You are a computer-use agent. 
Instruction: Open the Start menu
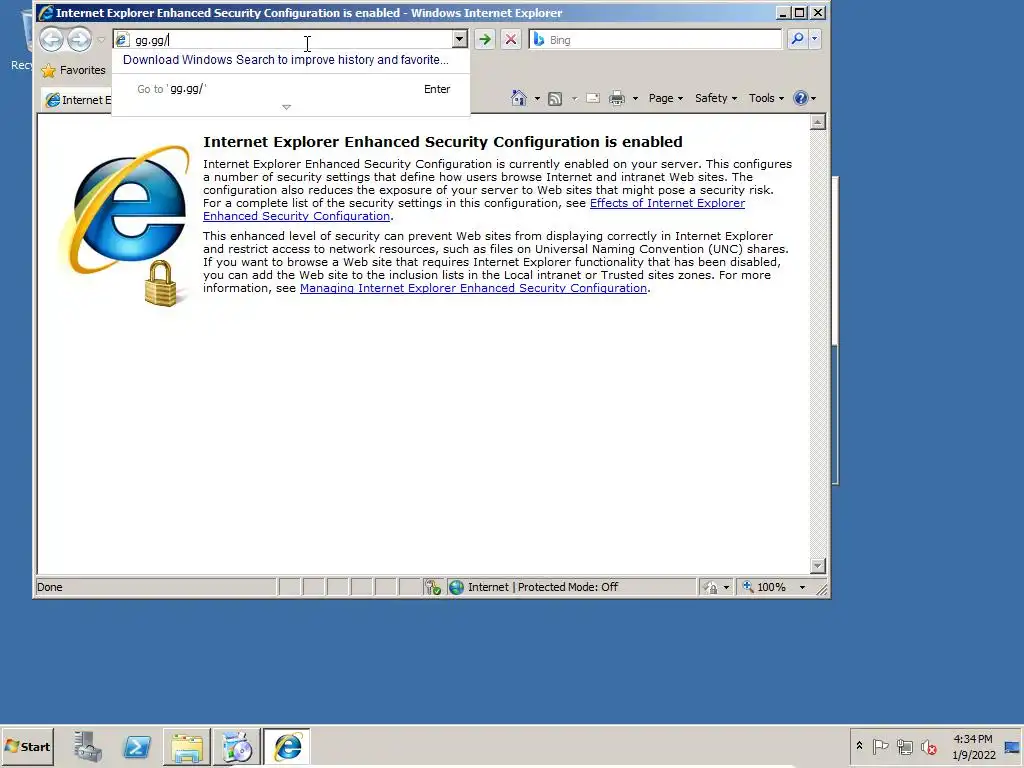[27, 746]
